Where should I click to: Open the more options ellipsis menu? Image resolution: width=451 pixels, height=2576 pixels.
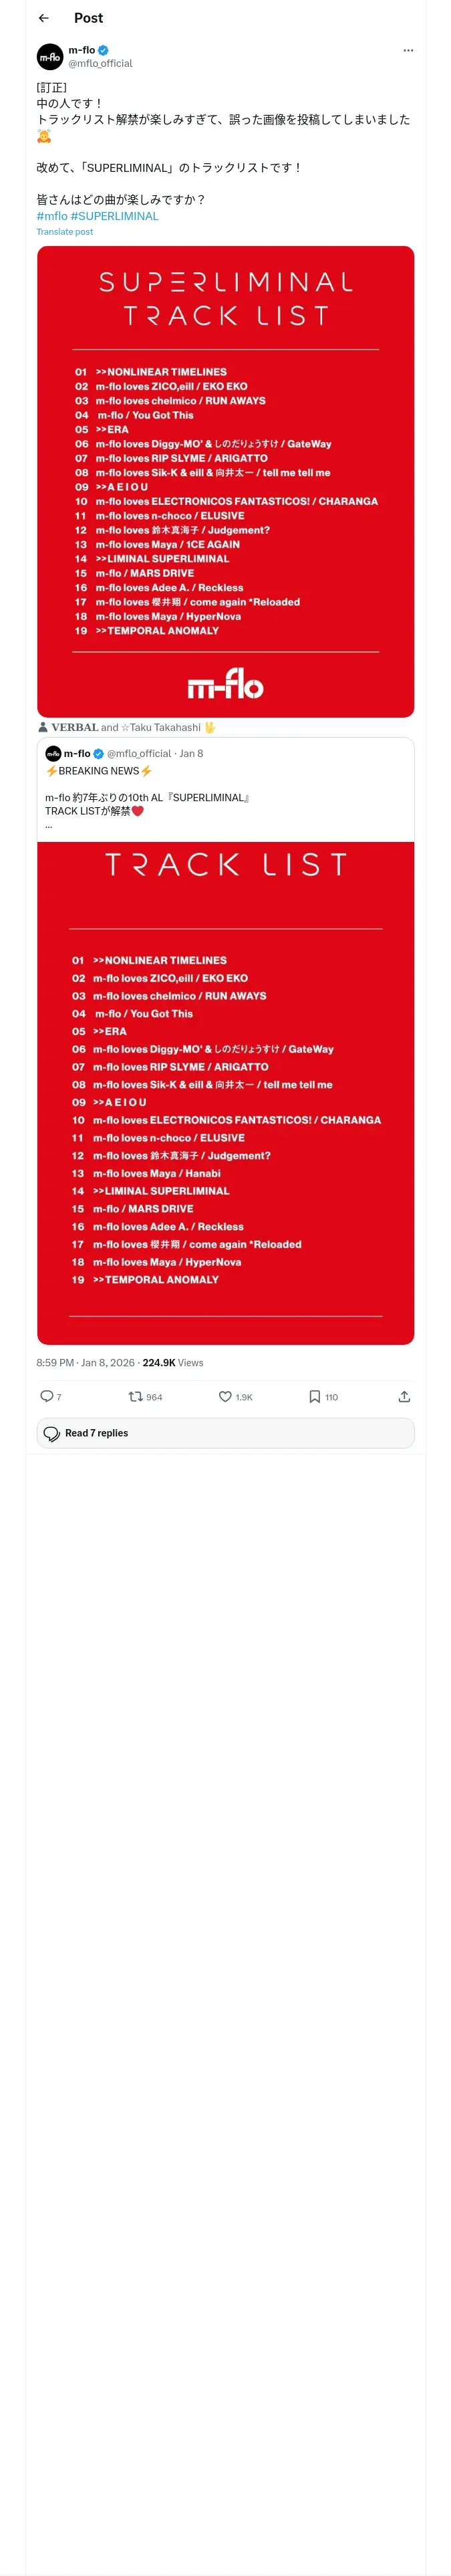[408, 50]
